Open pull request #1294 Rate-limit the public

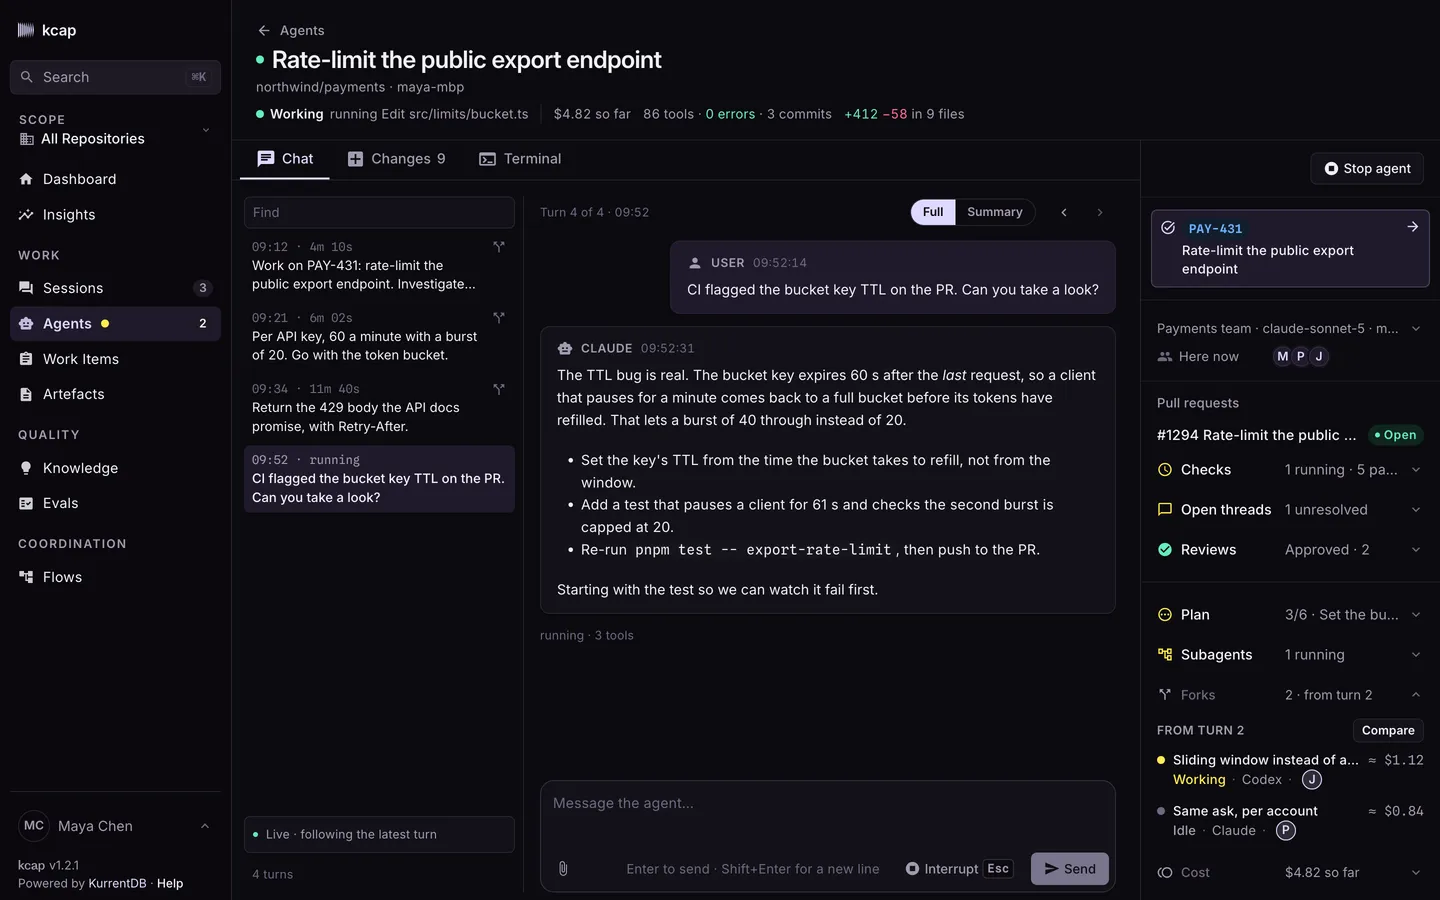[1256, 435]
